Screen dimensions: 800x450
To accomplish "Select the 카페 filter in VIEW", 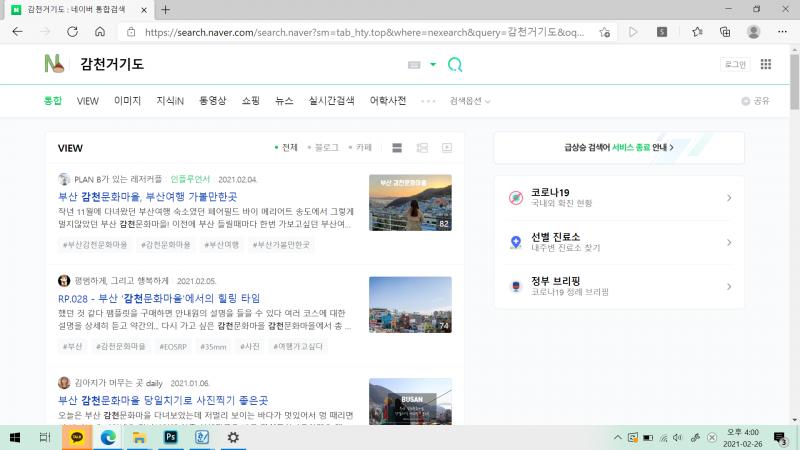I will coord(360,147).
